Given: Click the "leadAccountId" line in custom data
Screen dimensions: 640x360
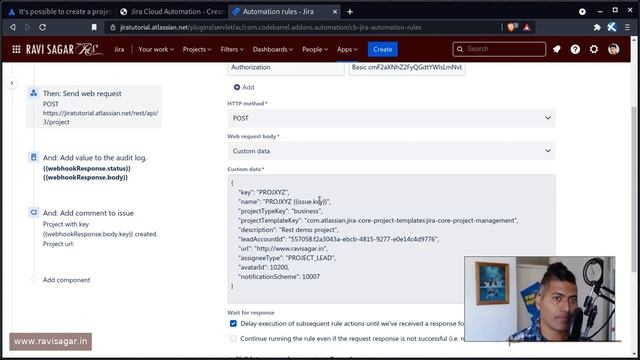Looking at the screenshot, I should click(x=338, y=239).
